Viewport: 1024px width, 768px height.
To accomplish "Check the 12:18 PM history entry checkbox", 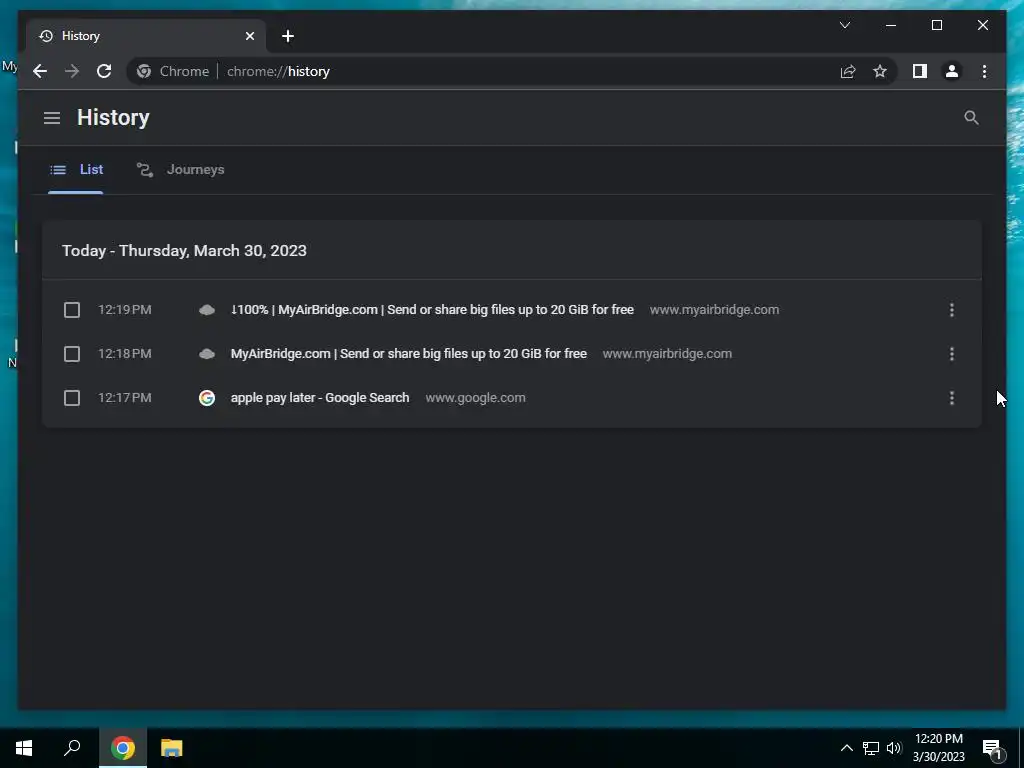I will pos(72,353).
